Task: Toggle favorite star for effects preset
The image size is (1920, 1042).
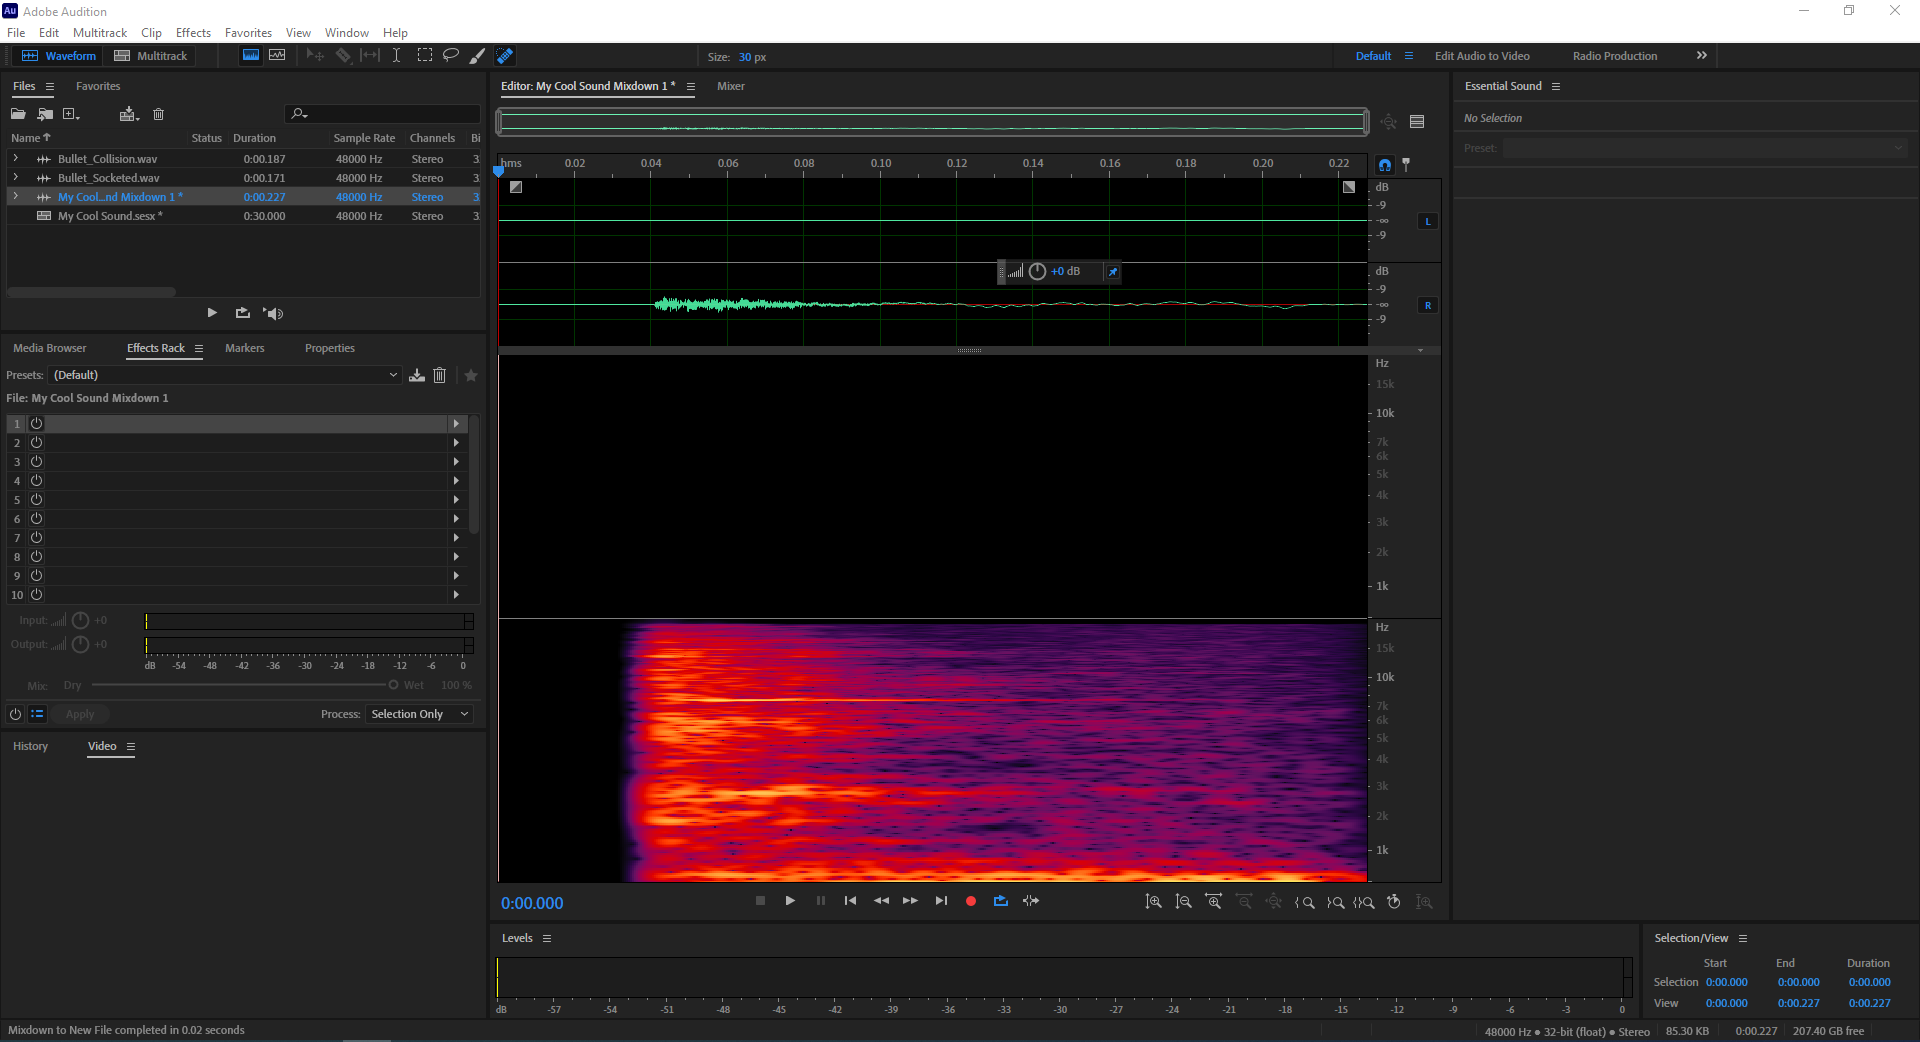Action: click(x=471, y=375)
